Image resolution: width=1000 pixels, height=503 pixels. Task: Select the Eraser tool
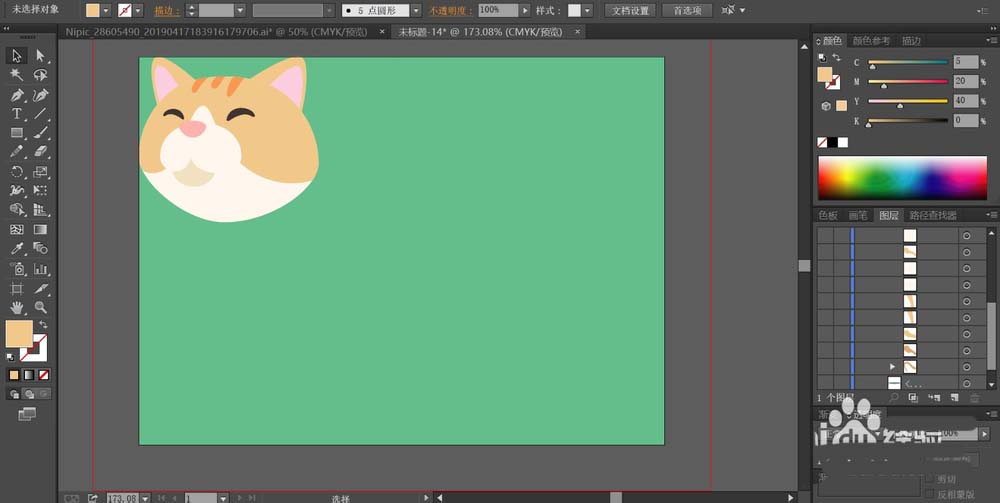point(40,152)
